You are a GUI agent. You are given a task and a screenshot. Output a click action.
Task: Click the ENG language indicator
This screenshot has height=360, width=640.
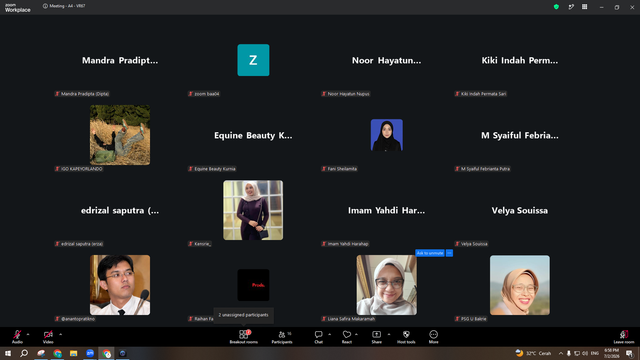[x=595, y=353]
